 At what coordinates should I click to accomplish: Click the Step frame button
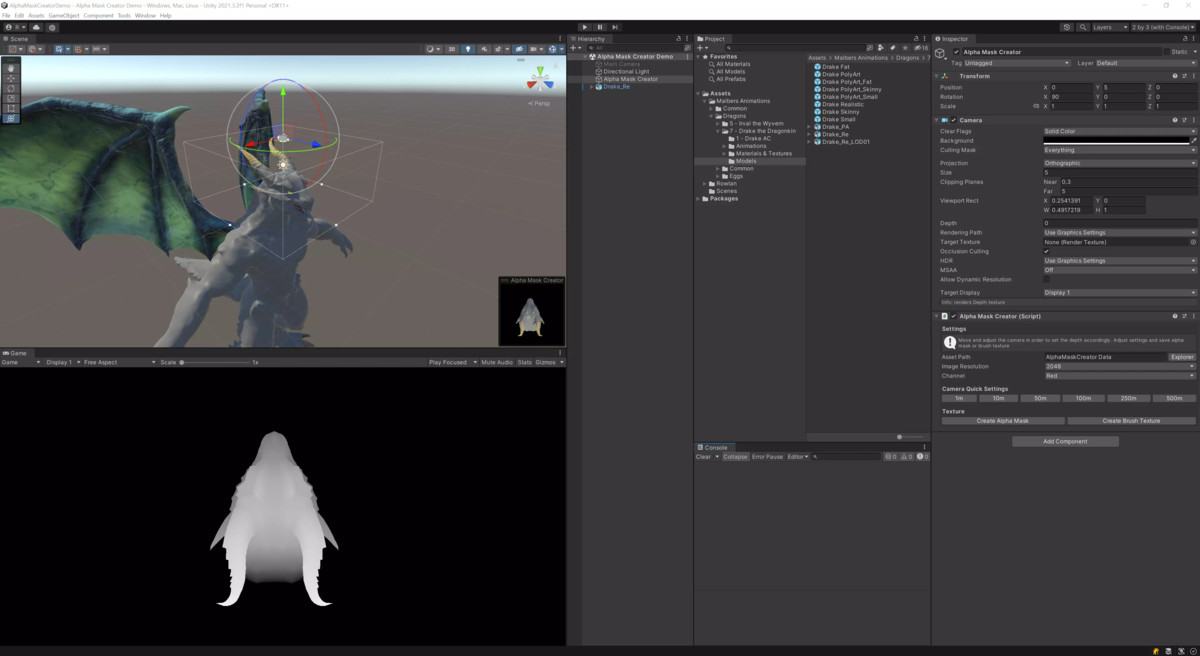click(615, 27)
